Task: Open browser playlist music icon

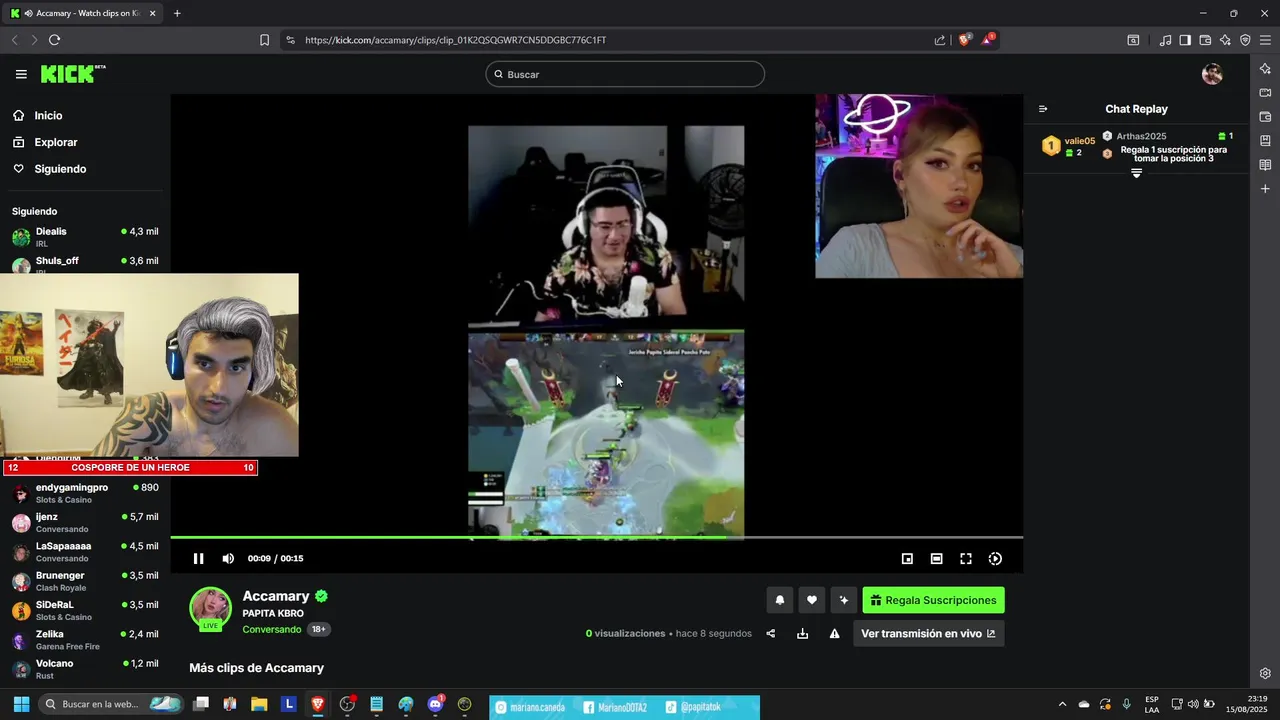Action: [x=1165, y=40]
